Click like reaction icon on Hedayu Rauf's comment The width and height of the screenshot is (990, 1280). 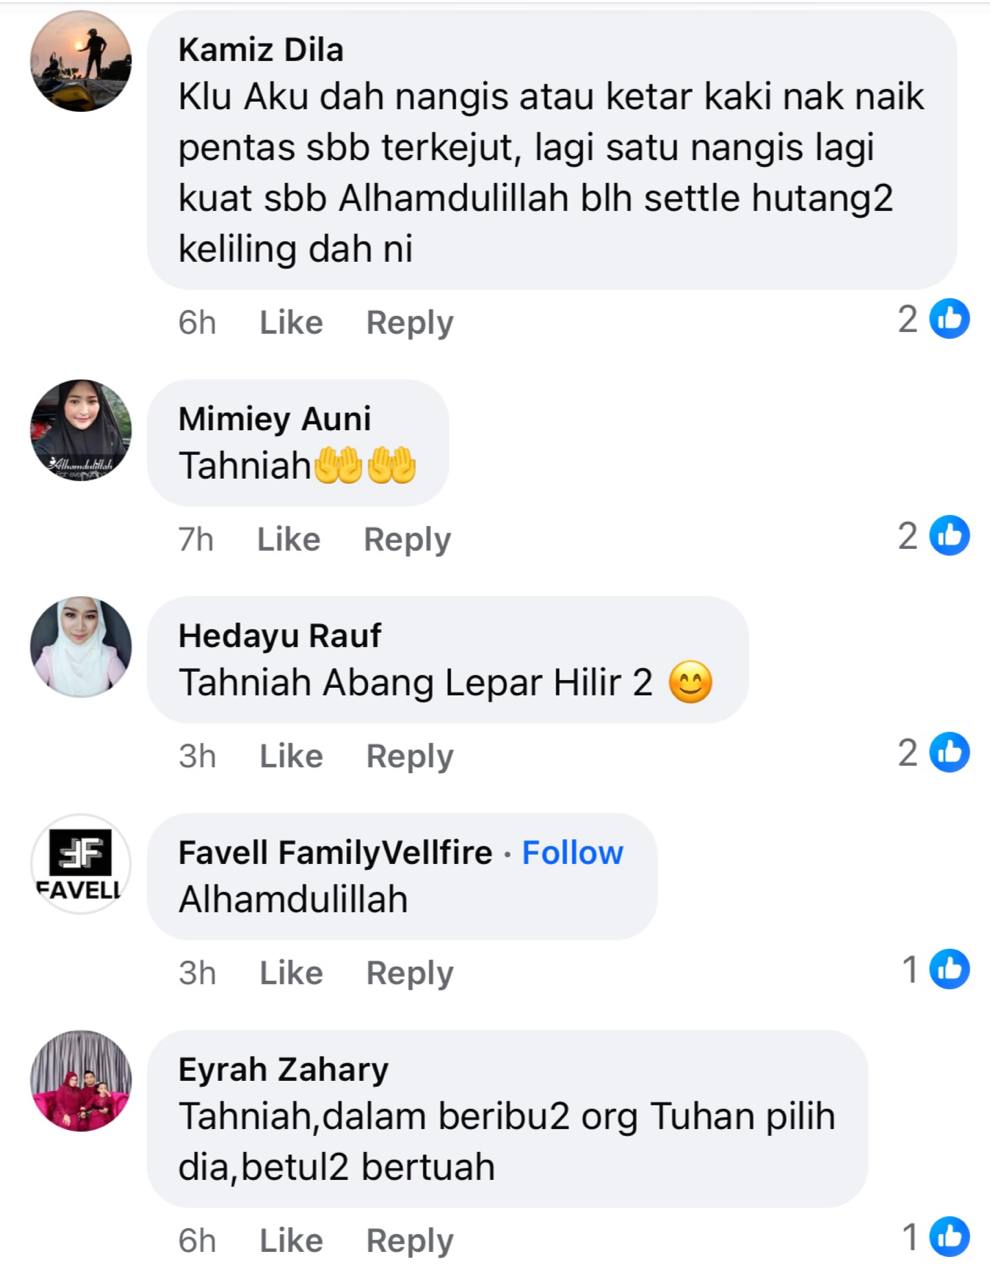click(x=949, y=752)
